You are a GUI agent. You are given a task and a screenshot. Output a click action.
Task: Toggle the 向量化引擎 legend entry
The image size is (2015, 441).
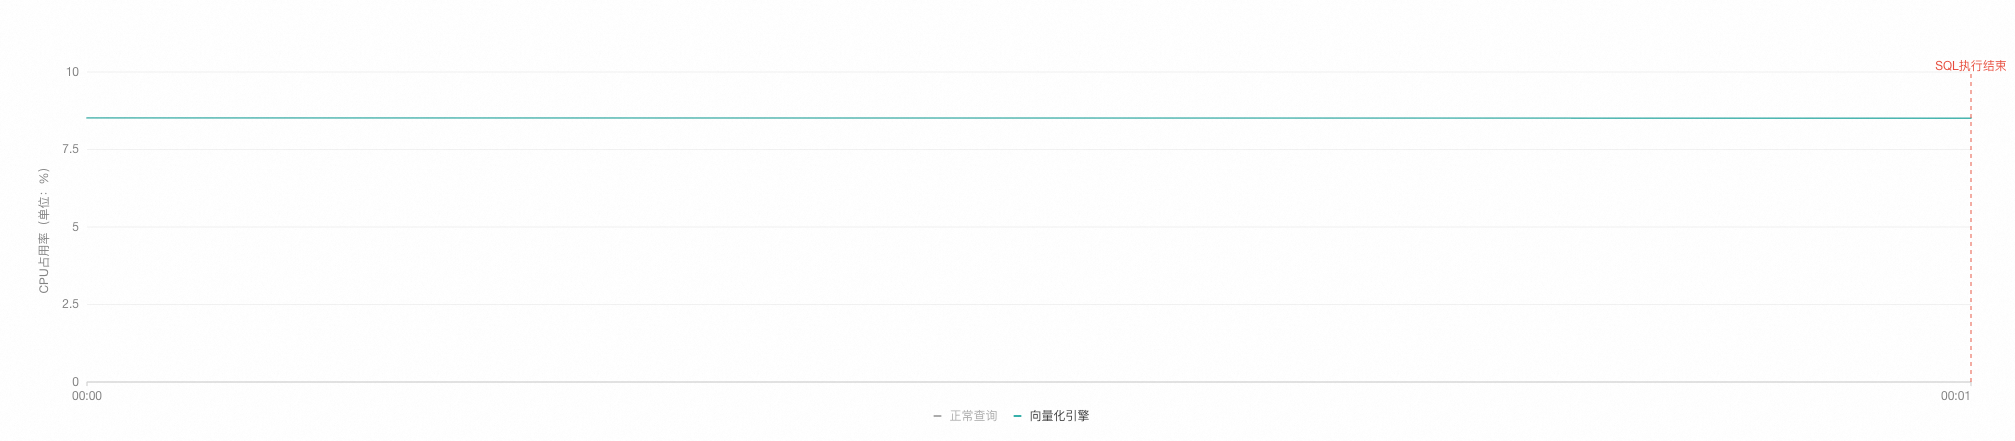click(x=1051, y=416)
